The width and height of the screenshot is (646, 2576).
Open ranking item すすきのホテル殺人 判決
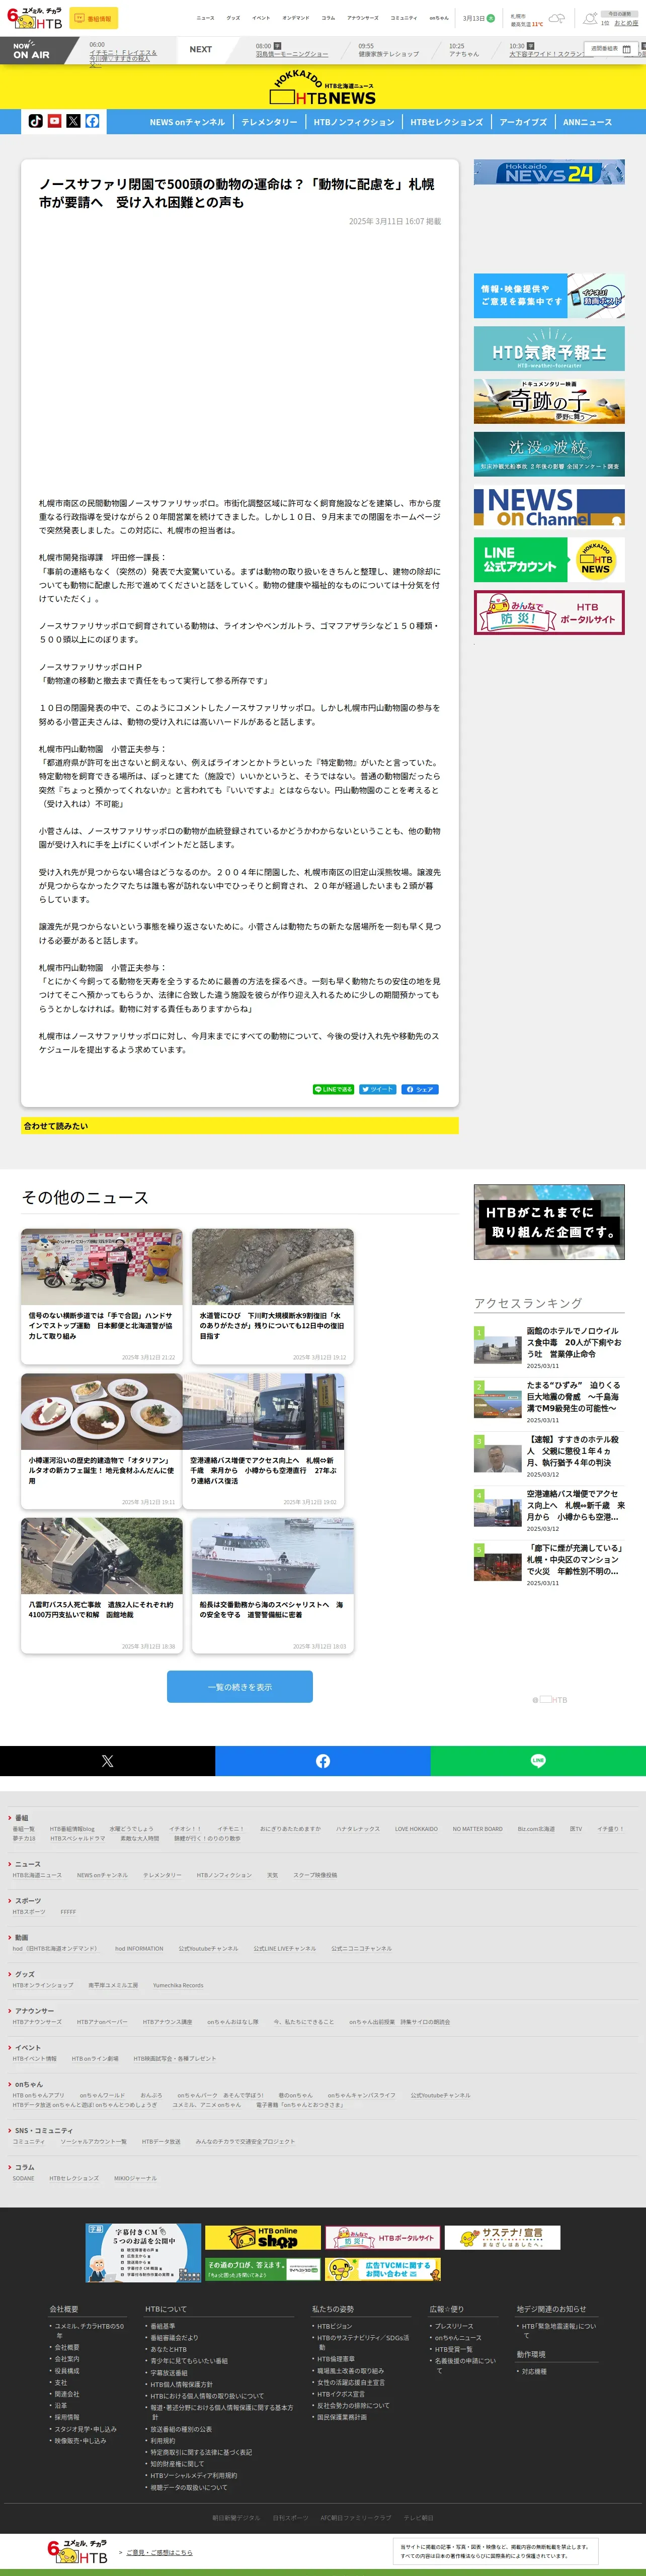[x=549, y=1456]
